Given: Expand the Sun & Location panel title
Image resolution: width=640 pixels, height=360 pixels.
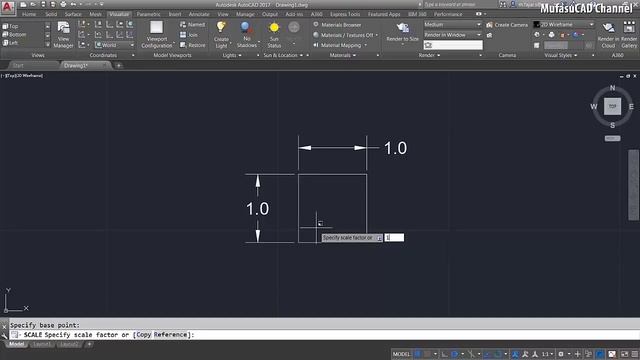Looking at the screenshot, I should (x=283, y=55).
